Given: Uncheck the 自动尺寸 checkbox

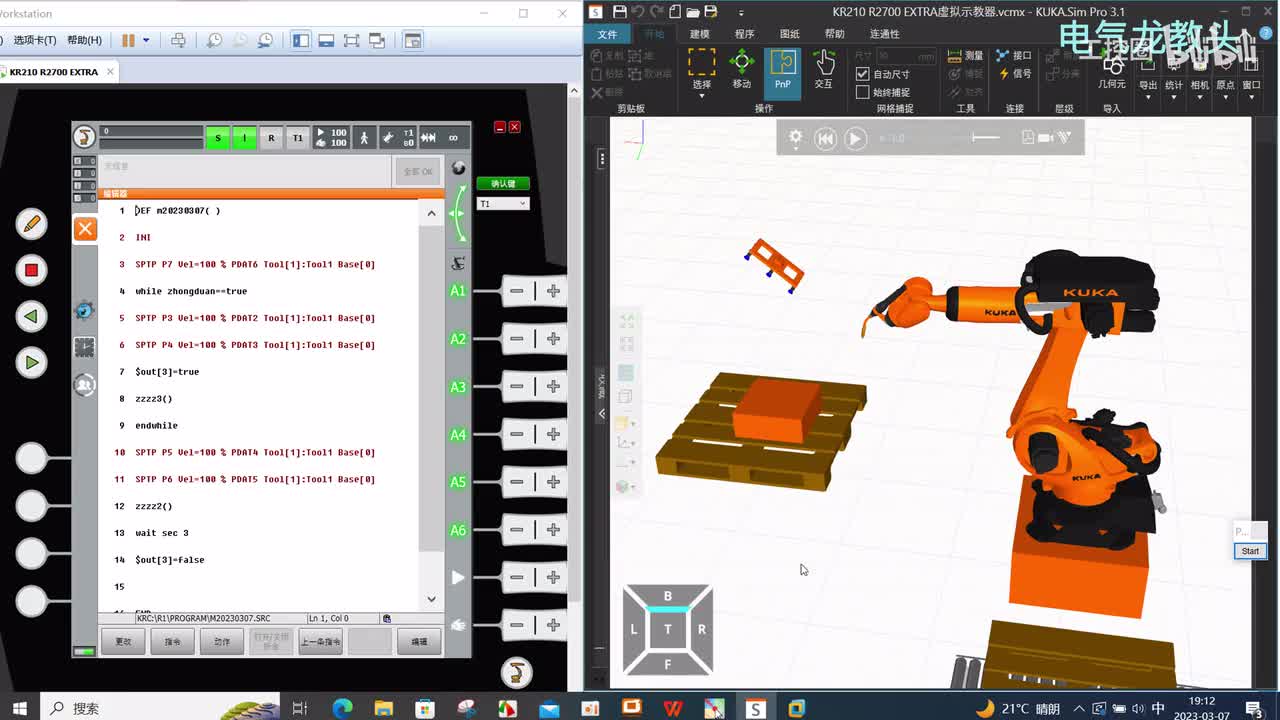Looking at the screenshot, I should pyautogui.click(x=863, y=74).
